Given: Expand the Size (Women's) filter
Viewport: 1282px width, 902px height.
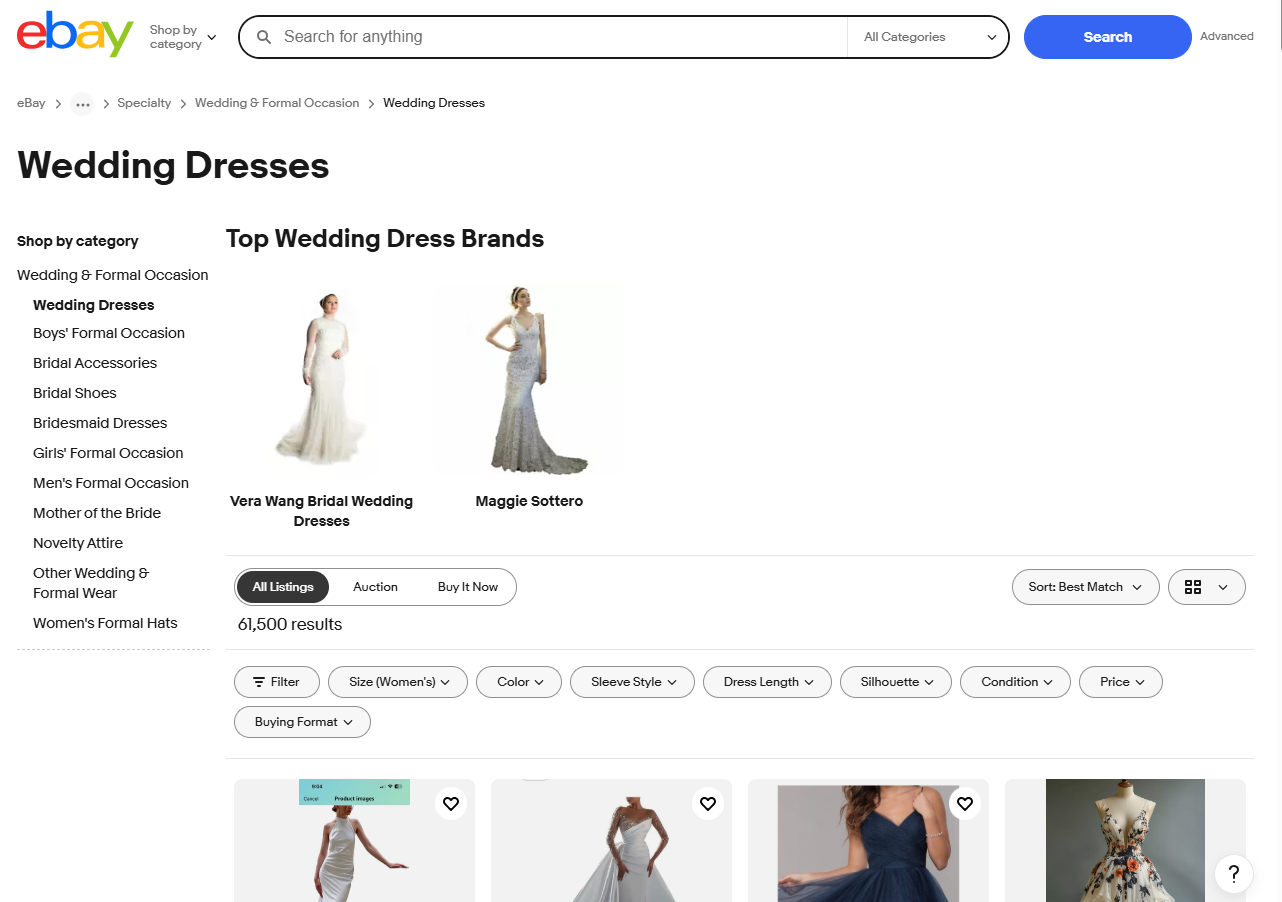Looking at the screenshot, I should tap(398, 682).
